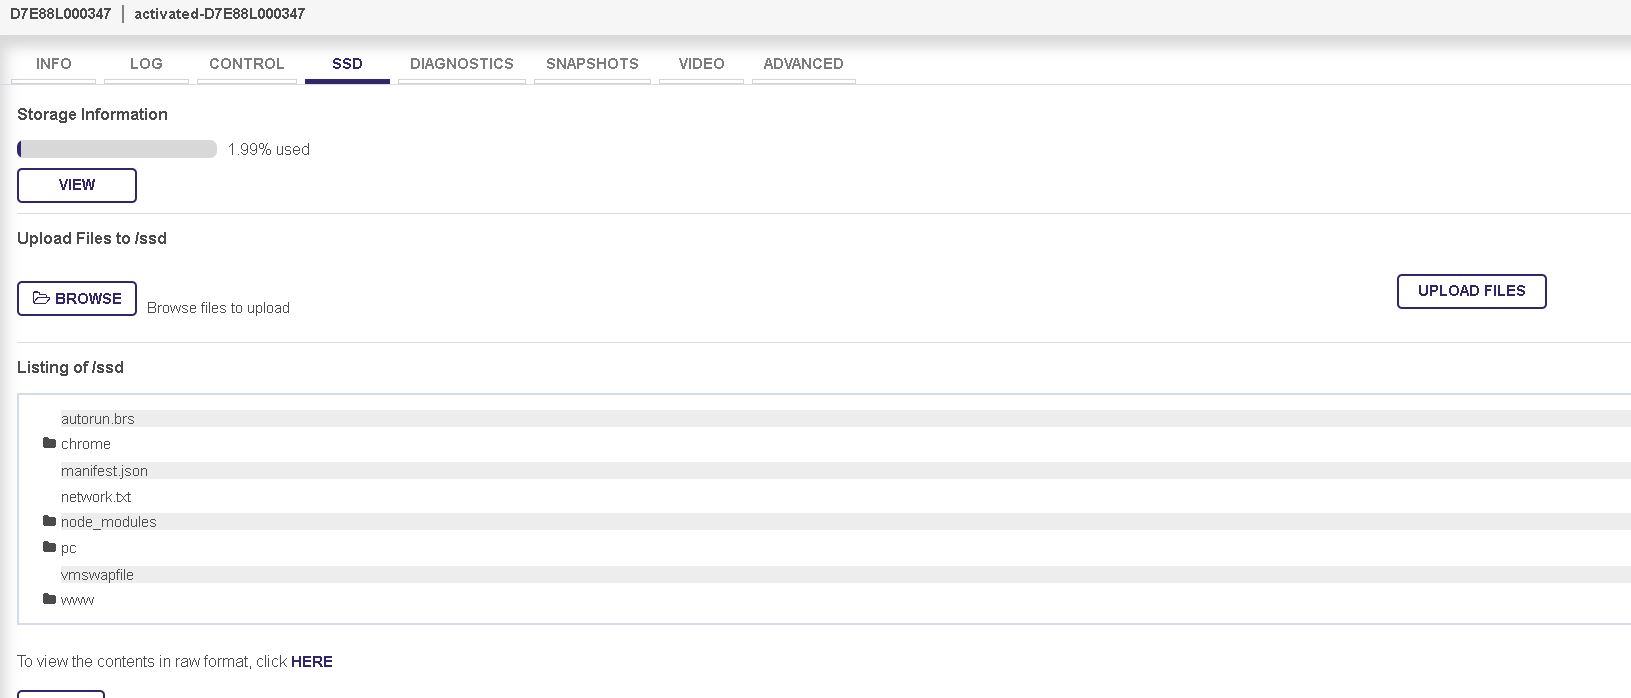The height and width of the screenshot is (698, 1631).
Task: Open the INFO tab
Action: (x=54, y=64)
